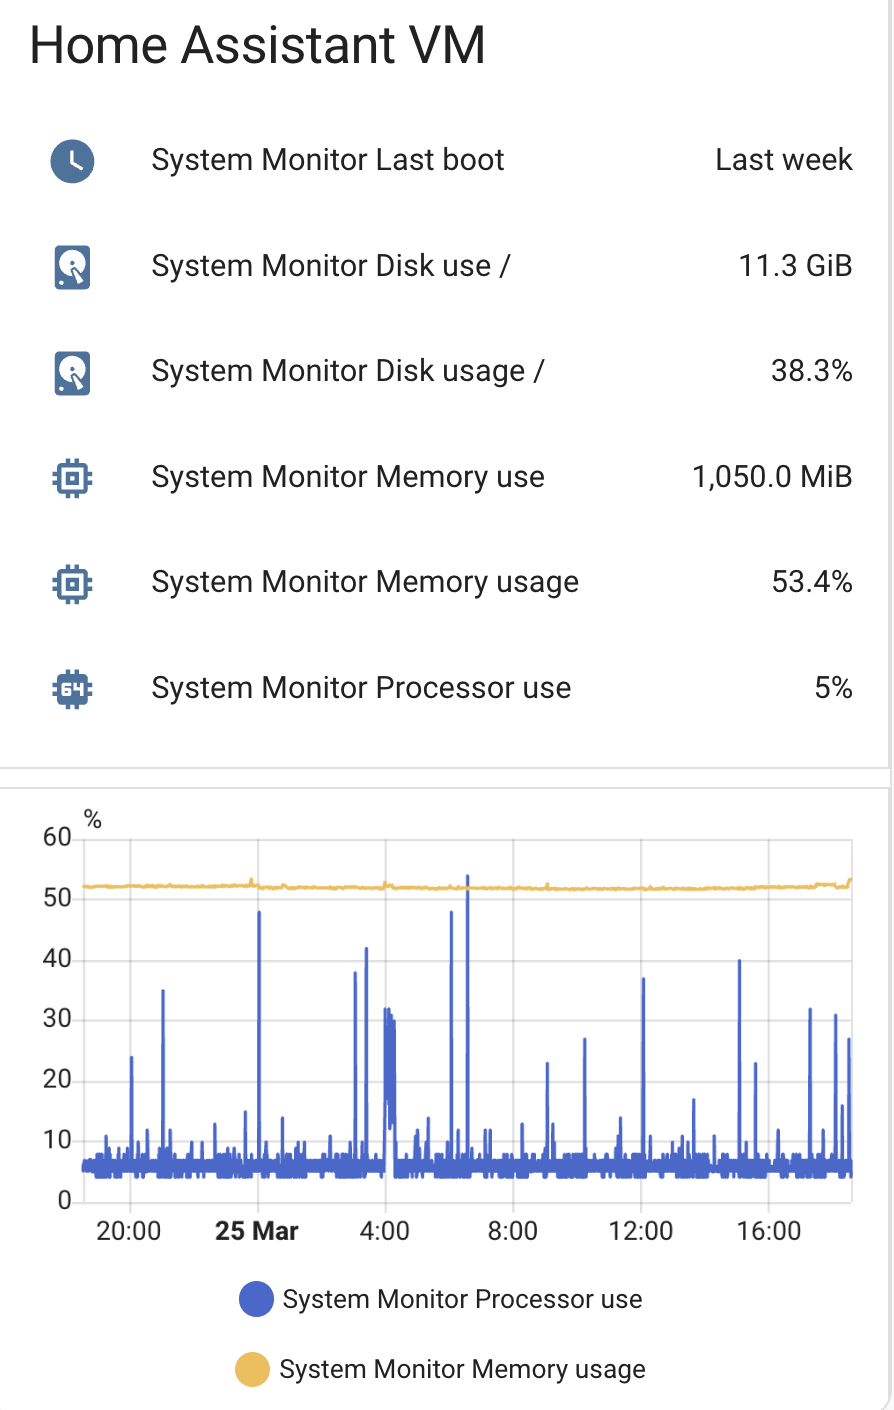This screenshot has height=1410, width=894.
Task: Click the Processor use CPU icon
Action: pos(72,689)
